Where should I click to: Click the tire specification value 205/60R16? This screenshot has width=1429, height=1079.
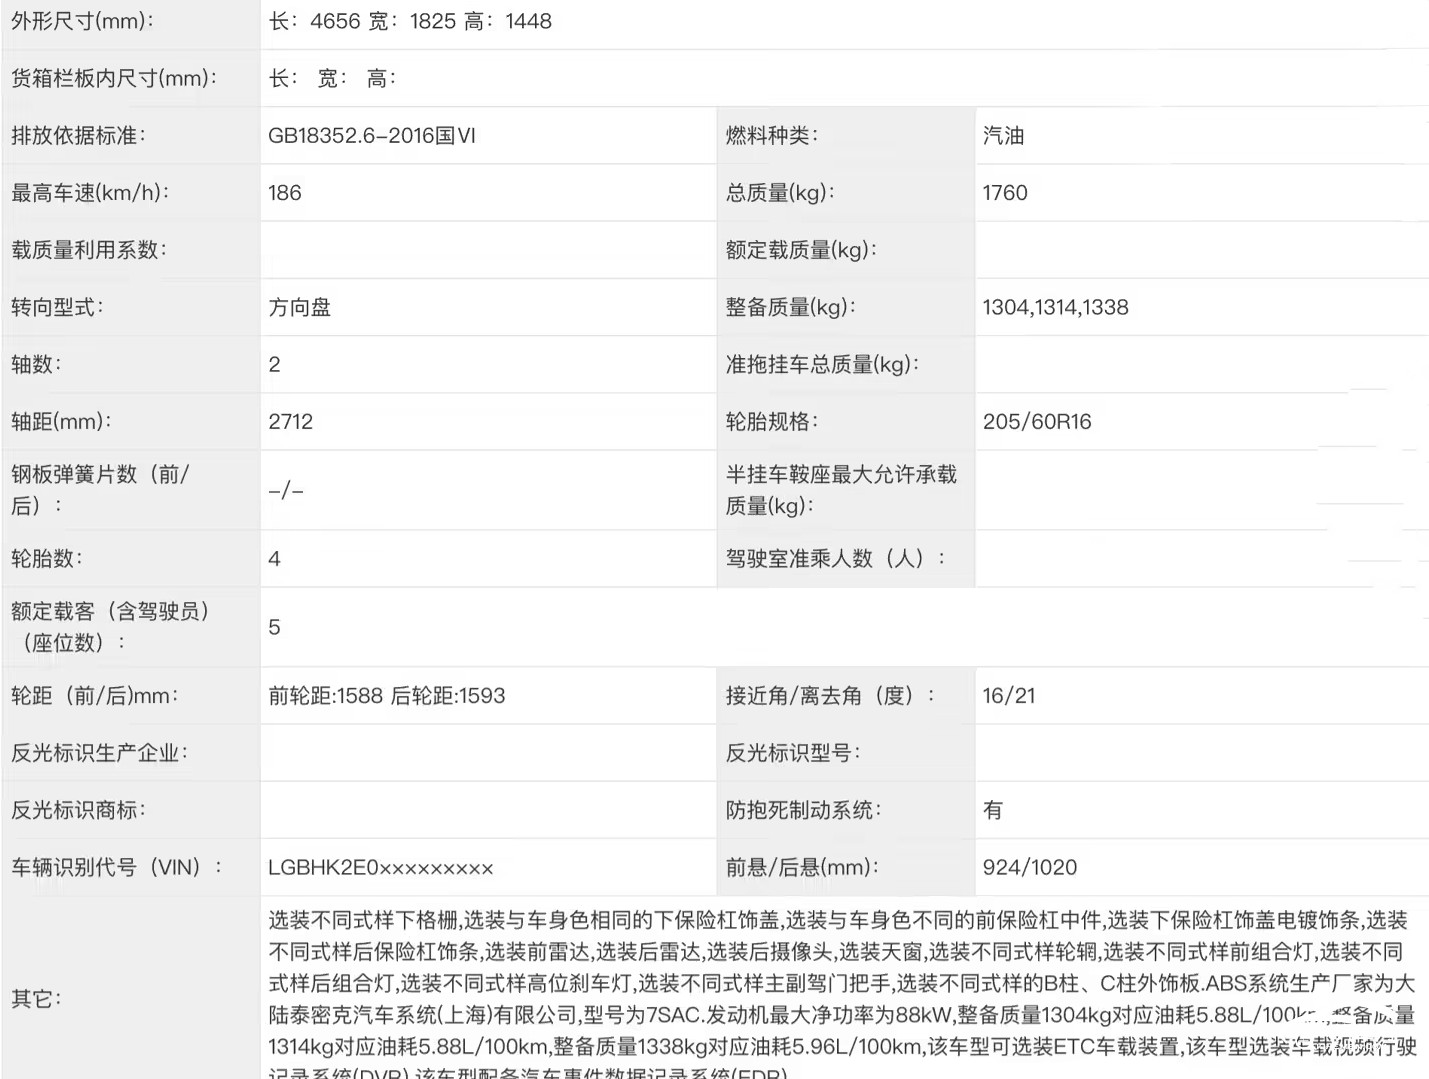coord(1037,422)
